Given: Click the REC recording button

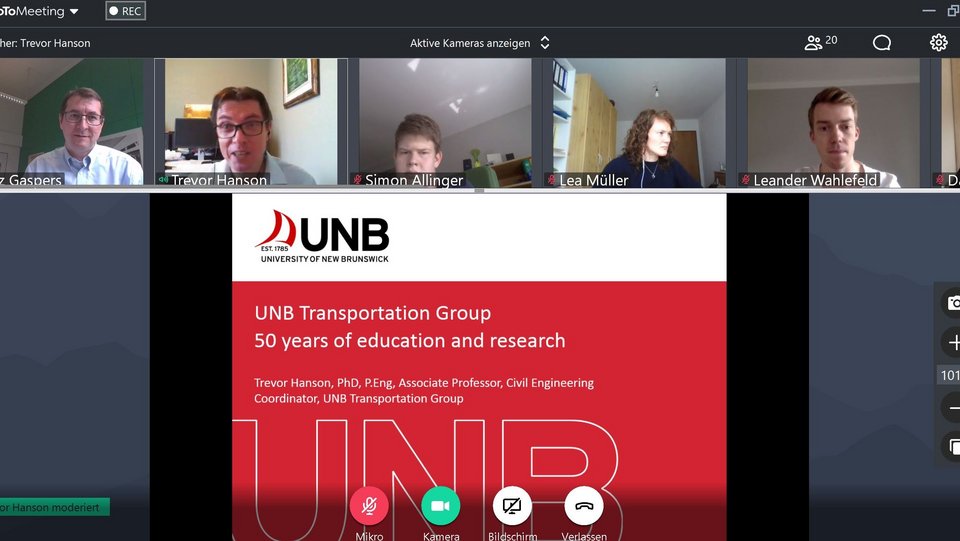Looking at the screenshot, I should (125, 11).
